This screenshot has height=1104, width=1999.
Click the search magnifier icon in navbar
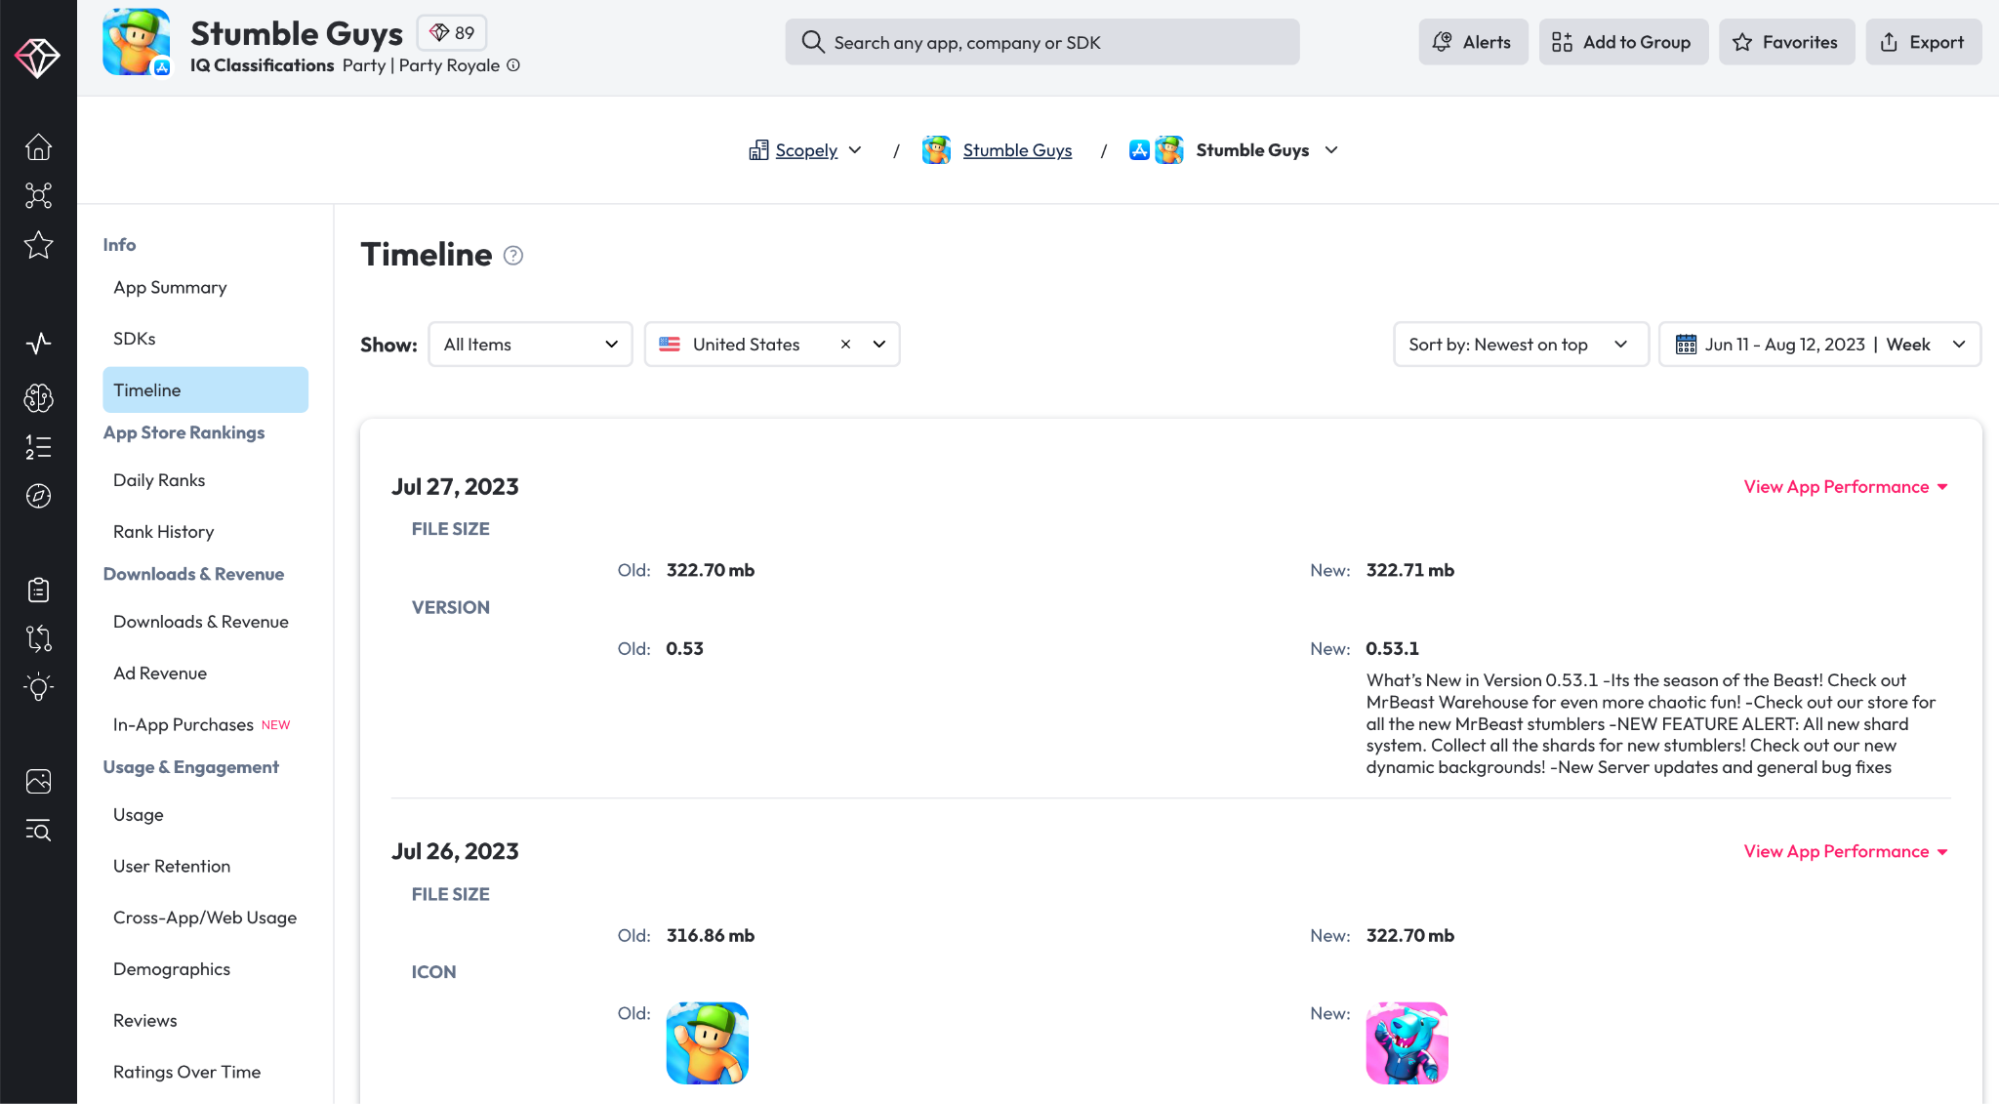click(x=811, y=41)
